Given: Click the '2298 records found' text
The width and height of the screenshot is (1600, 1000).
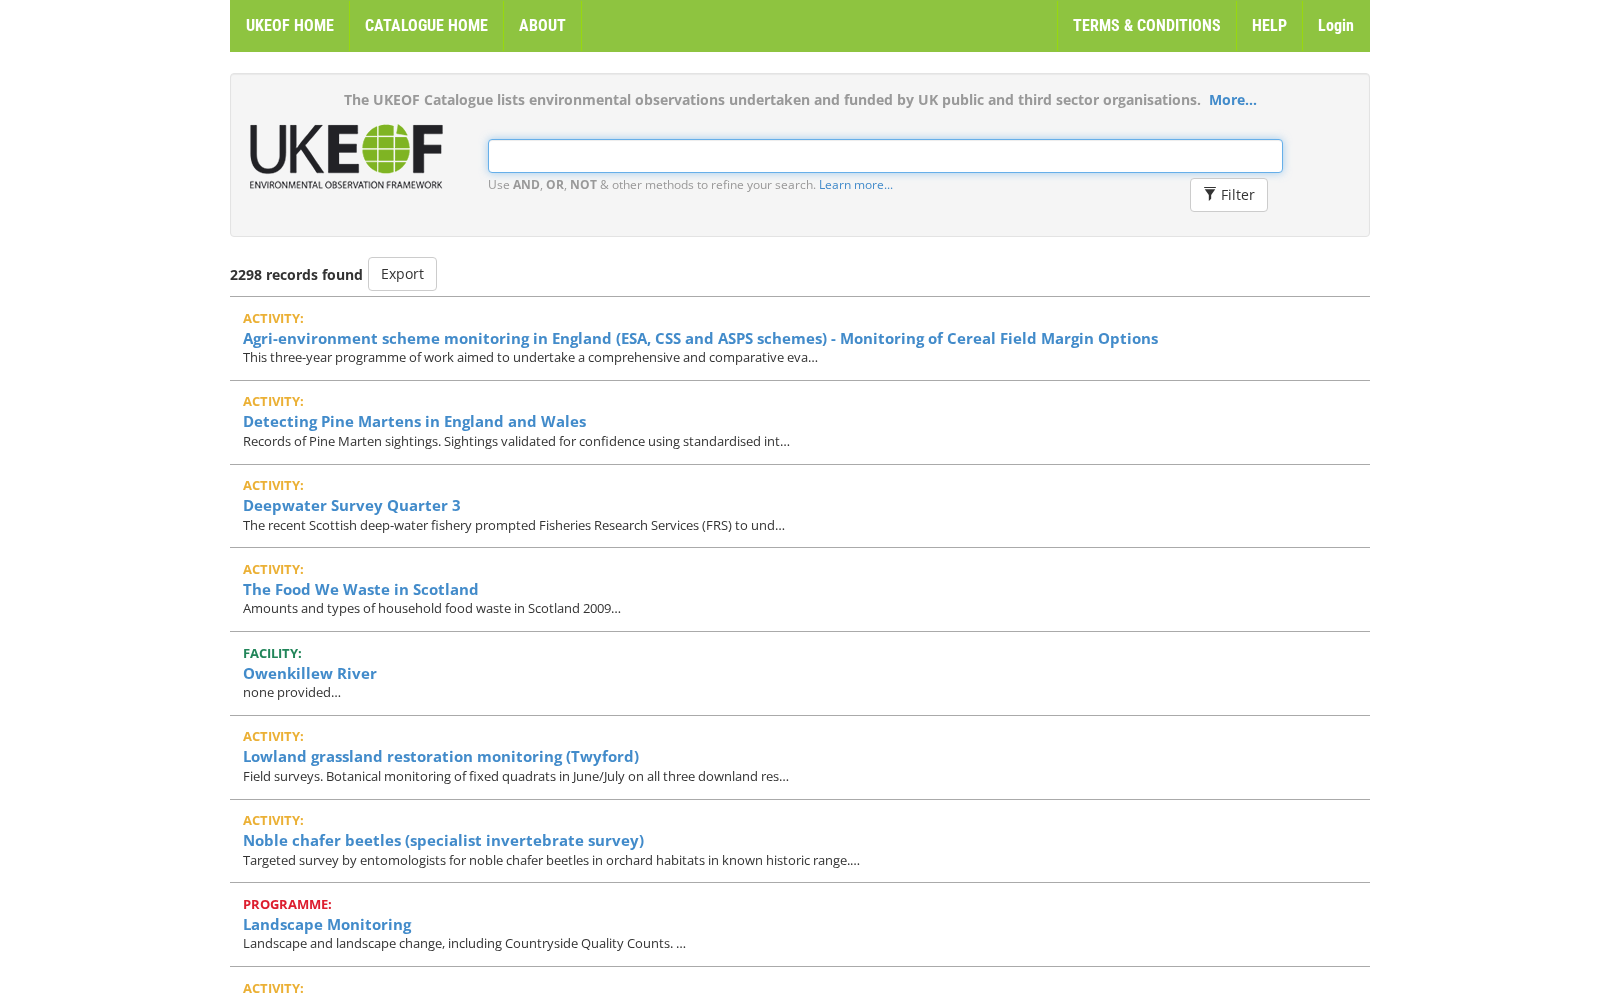Looking at the screenshot, I should [x=296, y=275].
